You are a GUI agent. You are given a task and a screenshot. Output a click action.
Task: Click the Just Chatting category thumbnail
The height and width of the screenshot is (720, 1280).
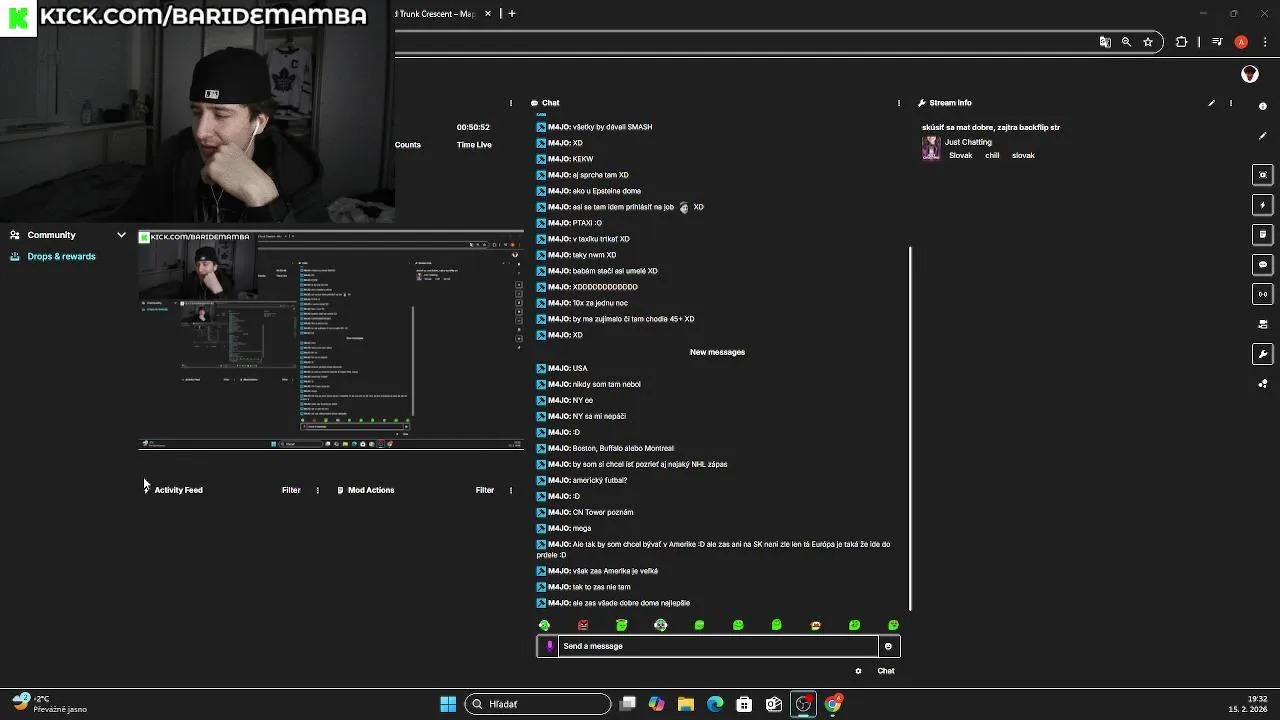coord(931,148)
